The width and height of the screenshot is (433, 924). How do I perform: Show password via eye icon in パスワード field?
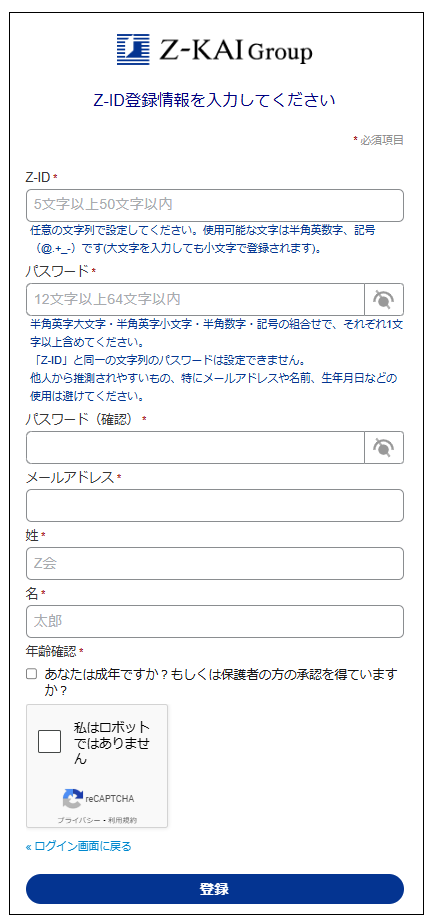(384, 299)
